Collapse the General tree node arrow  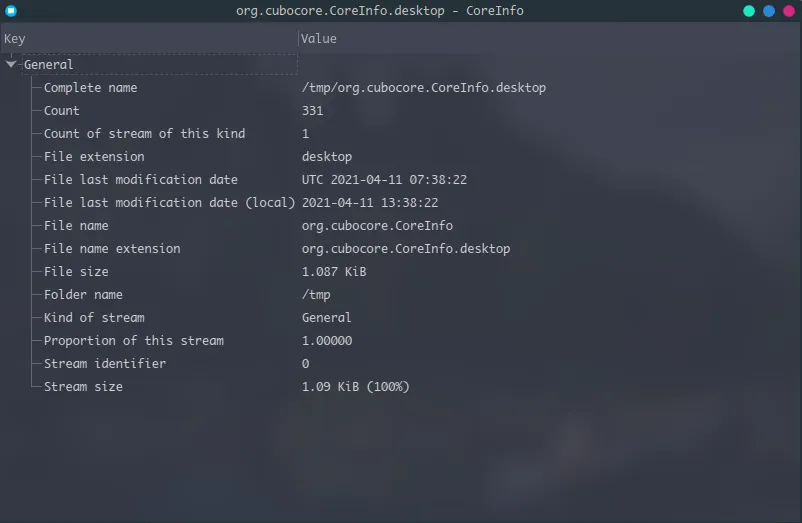tap(11, 64)
